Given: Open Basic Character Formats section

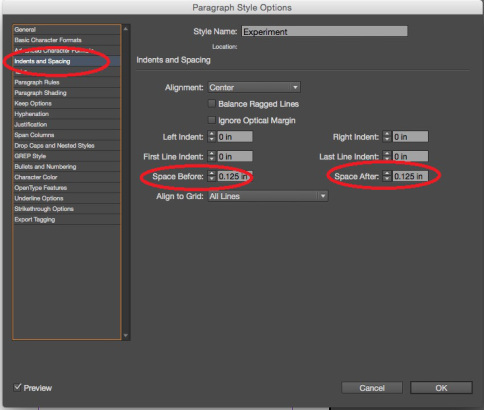Looking at the screenshot, I should coord(67,40).
